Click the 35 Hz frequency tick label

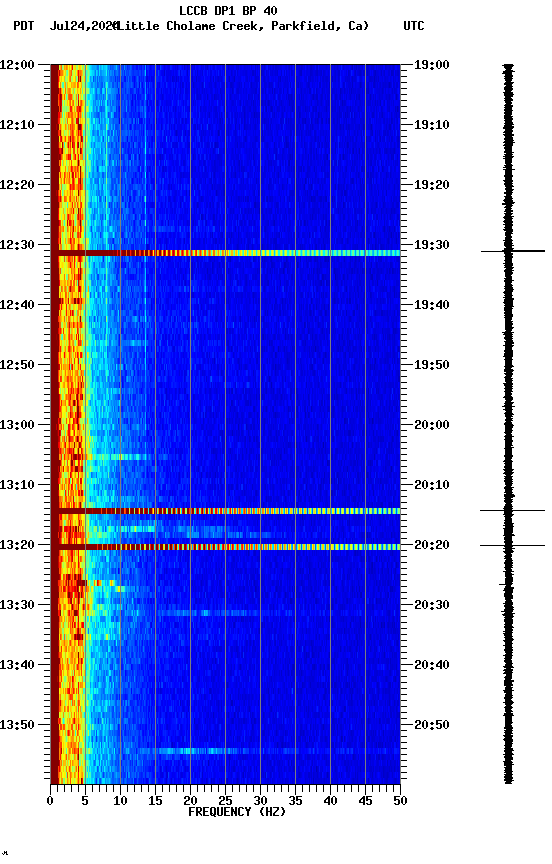[x=295, y=801]
